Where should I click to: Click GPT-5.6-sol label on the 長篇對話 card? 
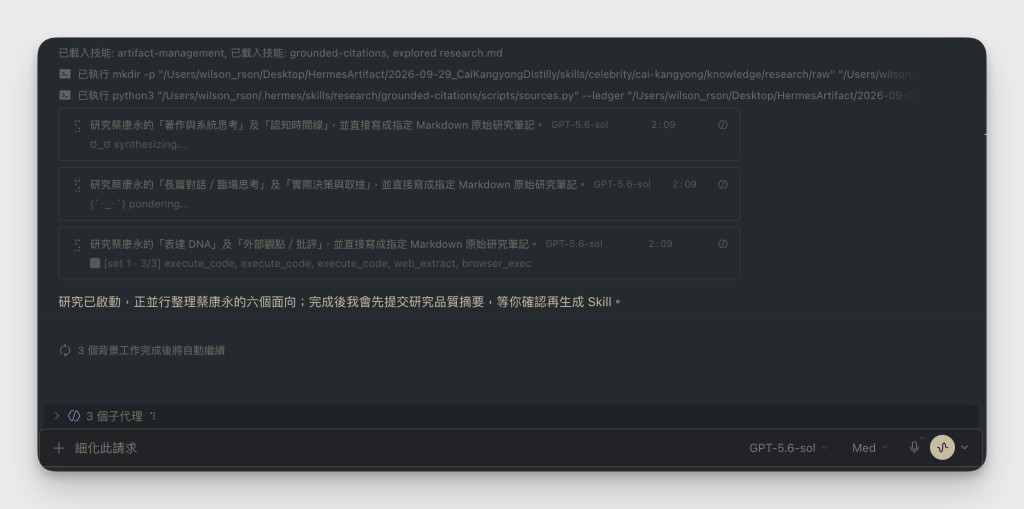(622, 184)
